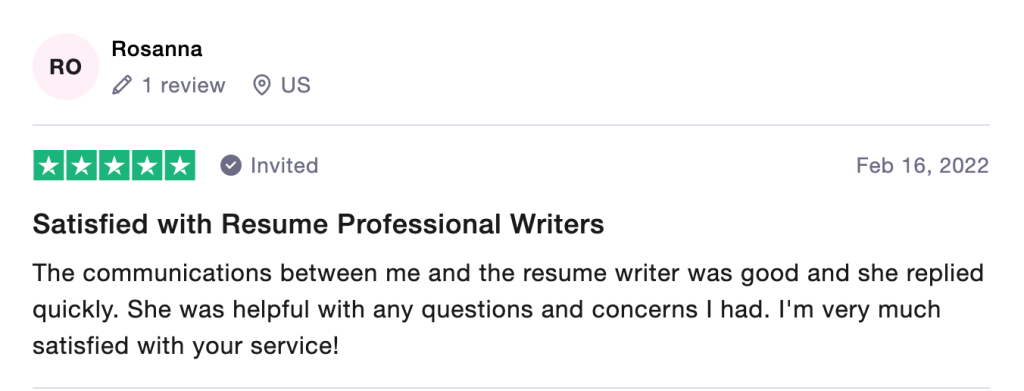Click the divider line below the review text

[511, 388]
